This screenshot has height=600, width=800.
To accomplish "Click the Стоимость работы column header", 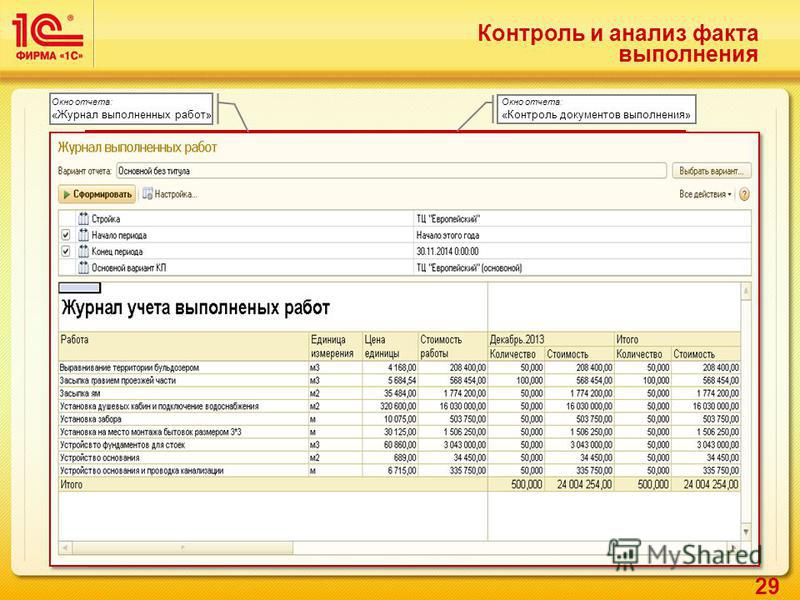I will point(453,346).
